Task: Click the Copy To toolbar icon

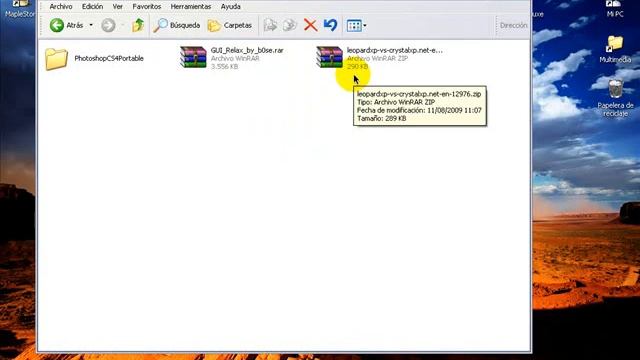Action: [x=289, y=25]
